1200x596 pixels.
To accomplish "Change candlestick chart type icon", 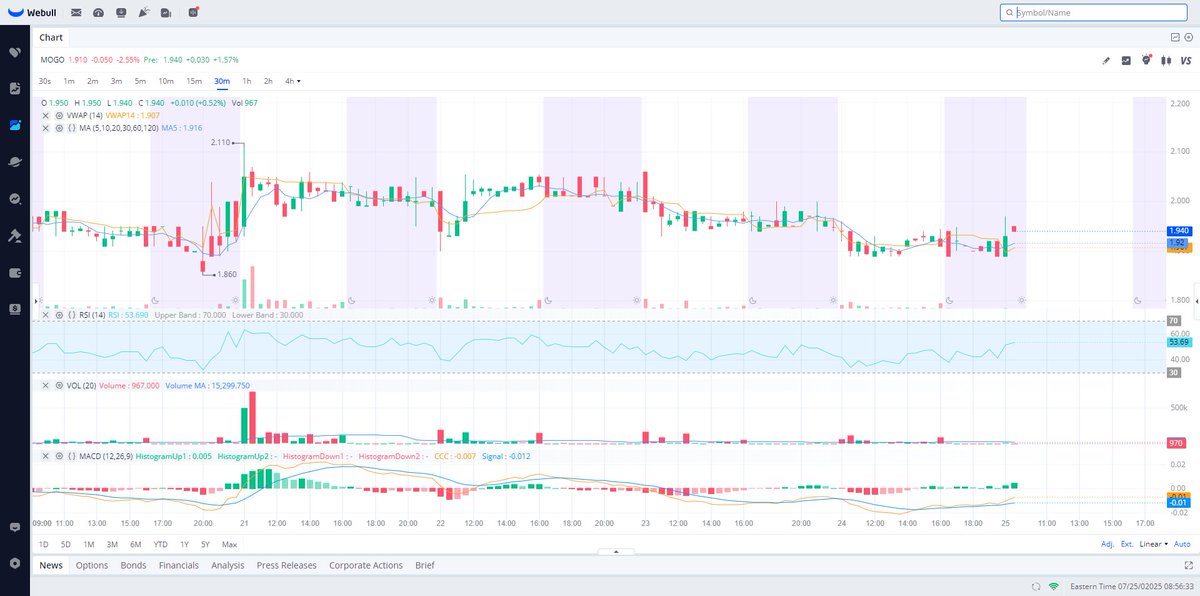I will click(x=1166, y=60).
